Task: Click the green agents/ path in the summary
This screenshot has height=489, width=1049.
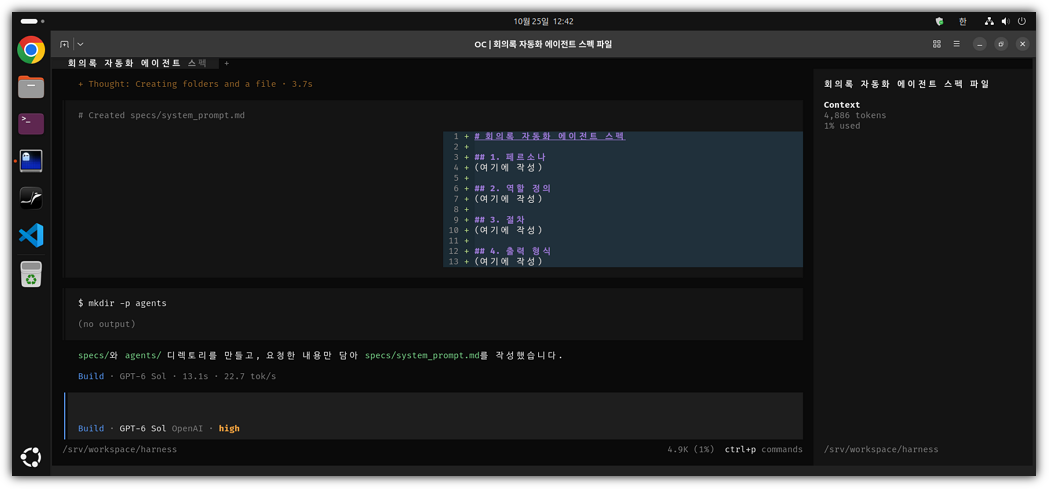Action: 143,355
